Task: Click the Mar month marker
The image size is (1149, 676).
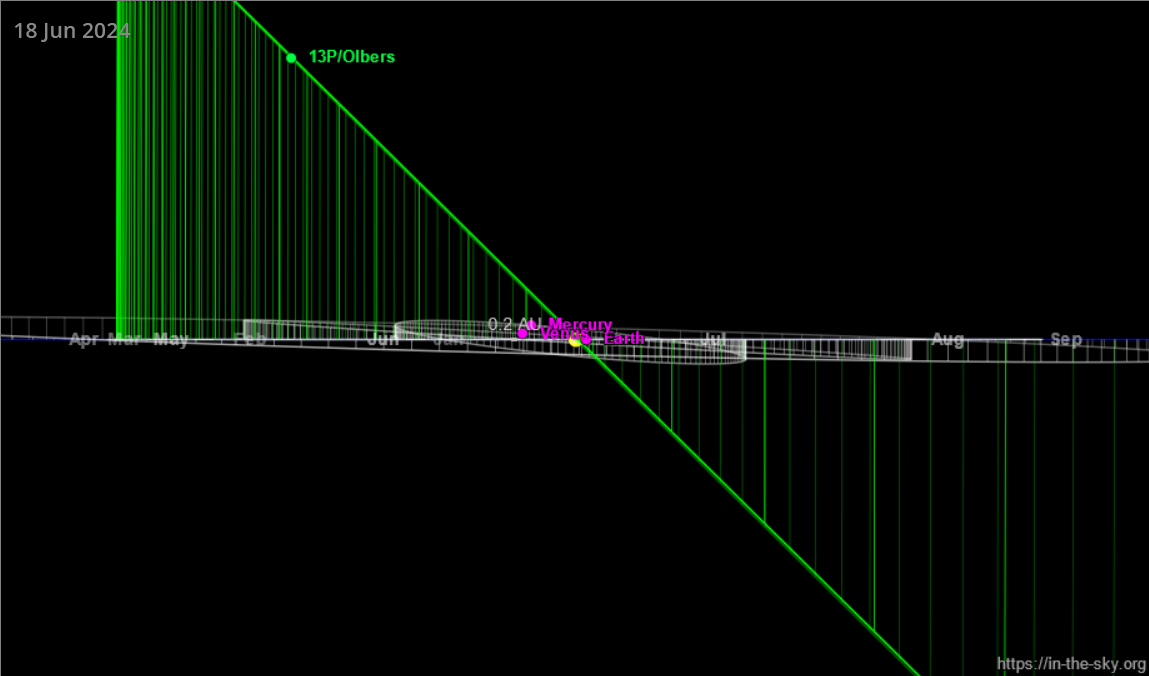Action: (x=125, y=340)
